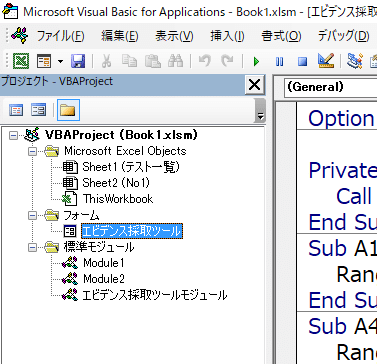The image size is (377, 364).
Task: Collapse the VBAProject (Book1.xlsm) node
Action: [x=13, y=135]
